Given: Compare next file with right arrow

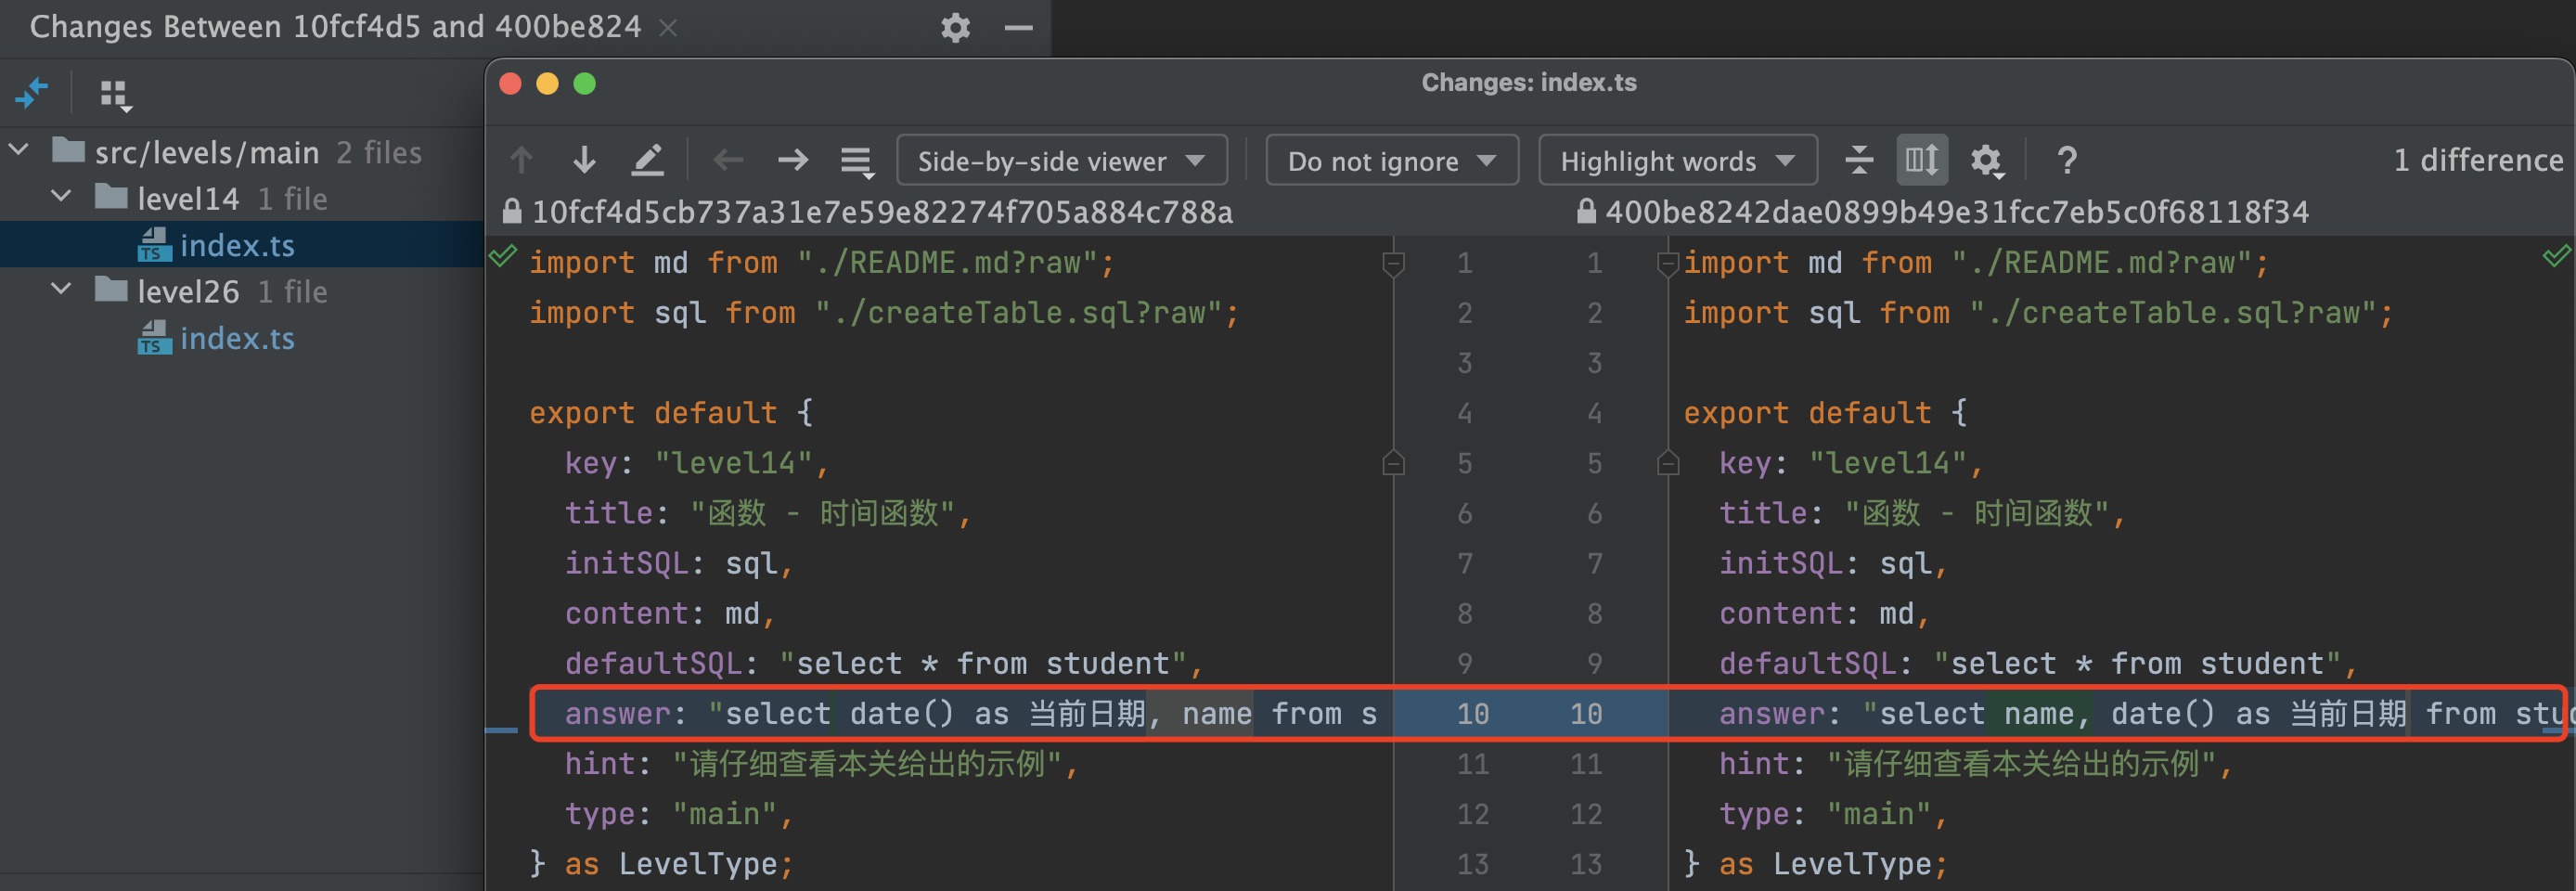Looking at the screenshot, I should 792,160.
